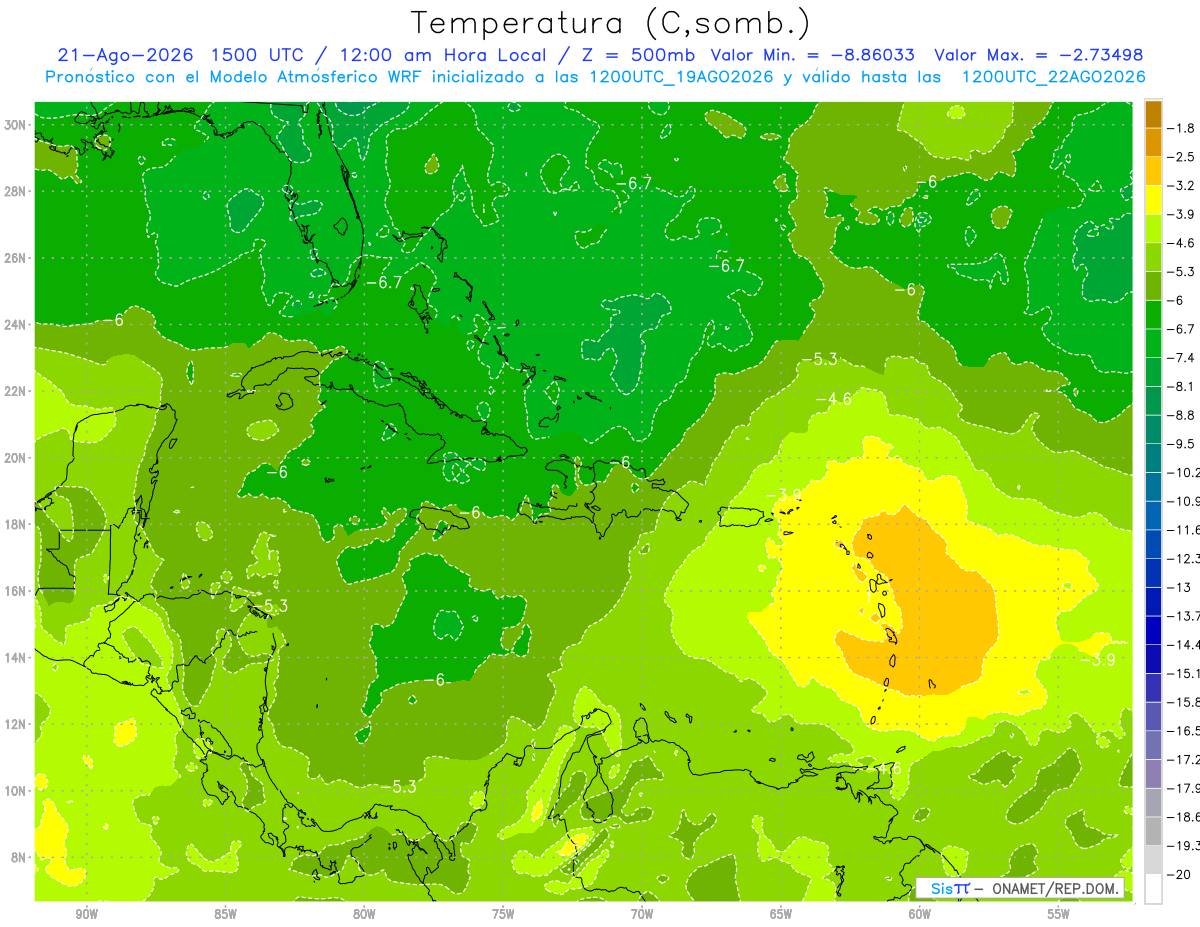Click the "-3.9" contour label near 14N east edge

click(1098, 658)
